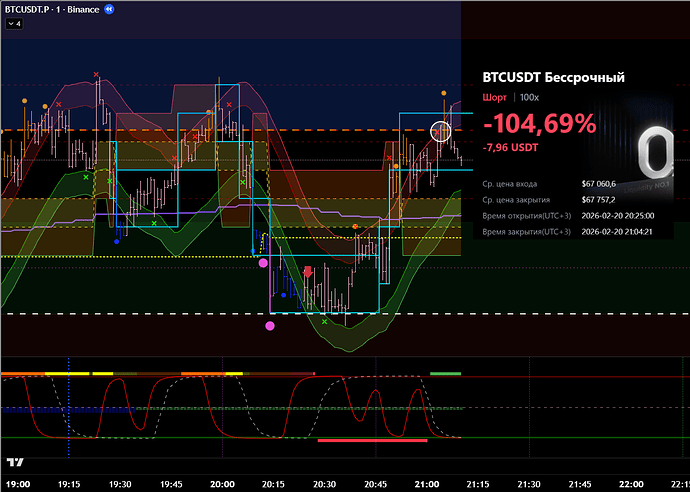Image resolution: width=690 pixels, height=492 pixels.
Task: Click the red bar at oscillator bottom
Action: click(x=372, y=439)
